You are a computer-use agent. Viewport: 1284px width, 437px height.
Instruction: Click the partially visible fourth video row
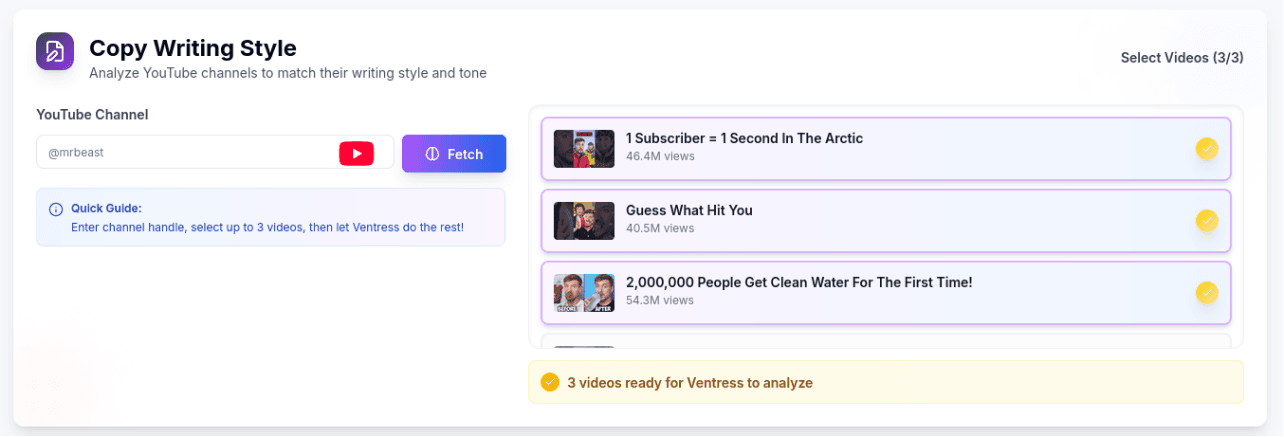(x=885, y=341)
